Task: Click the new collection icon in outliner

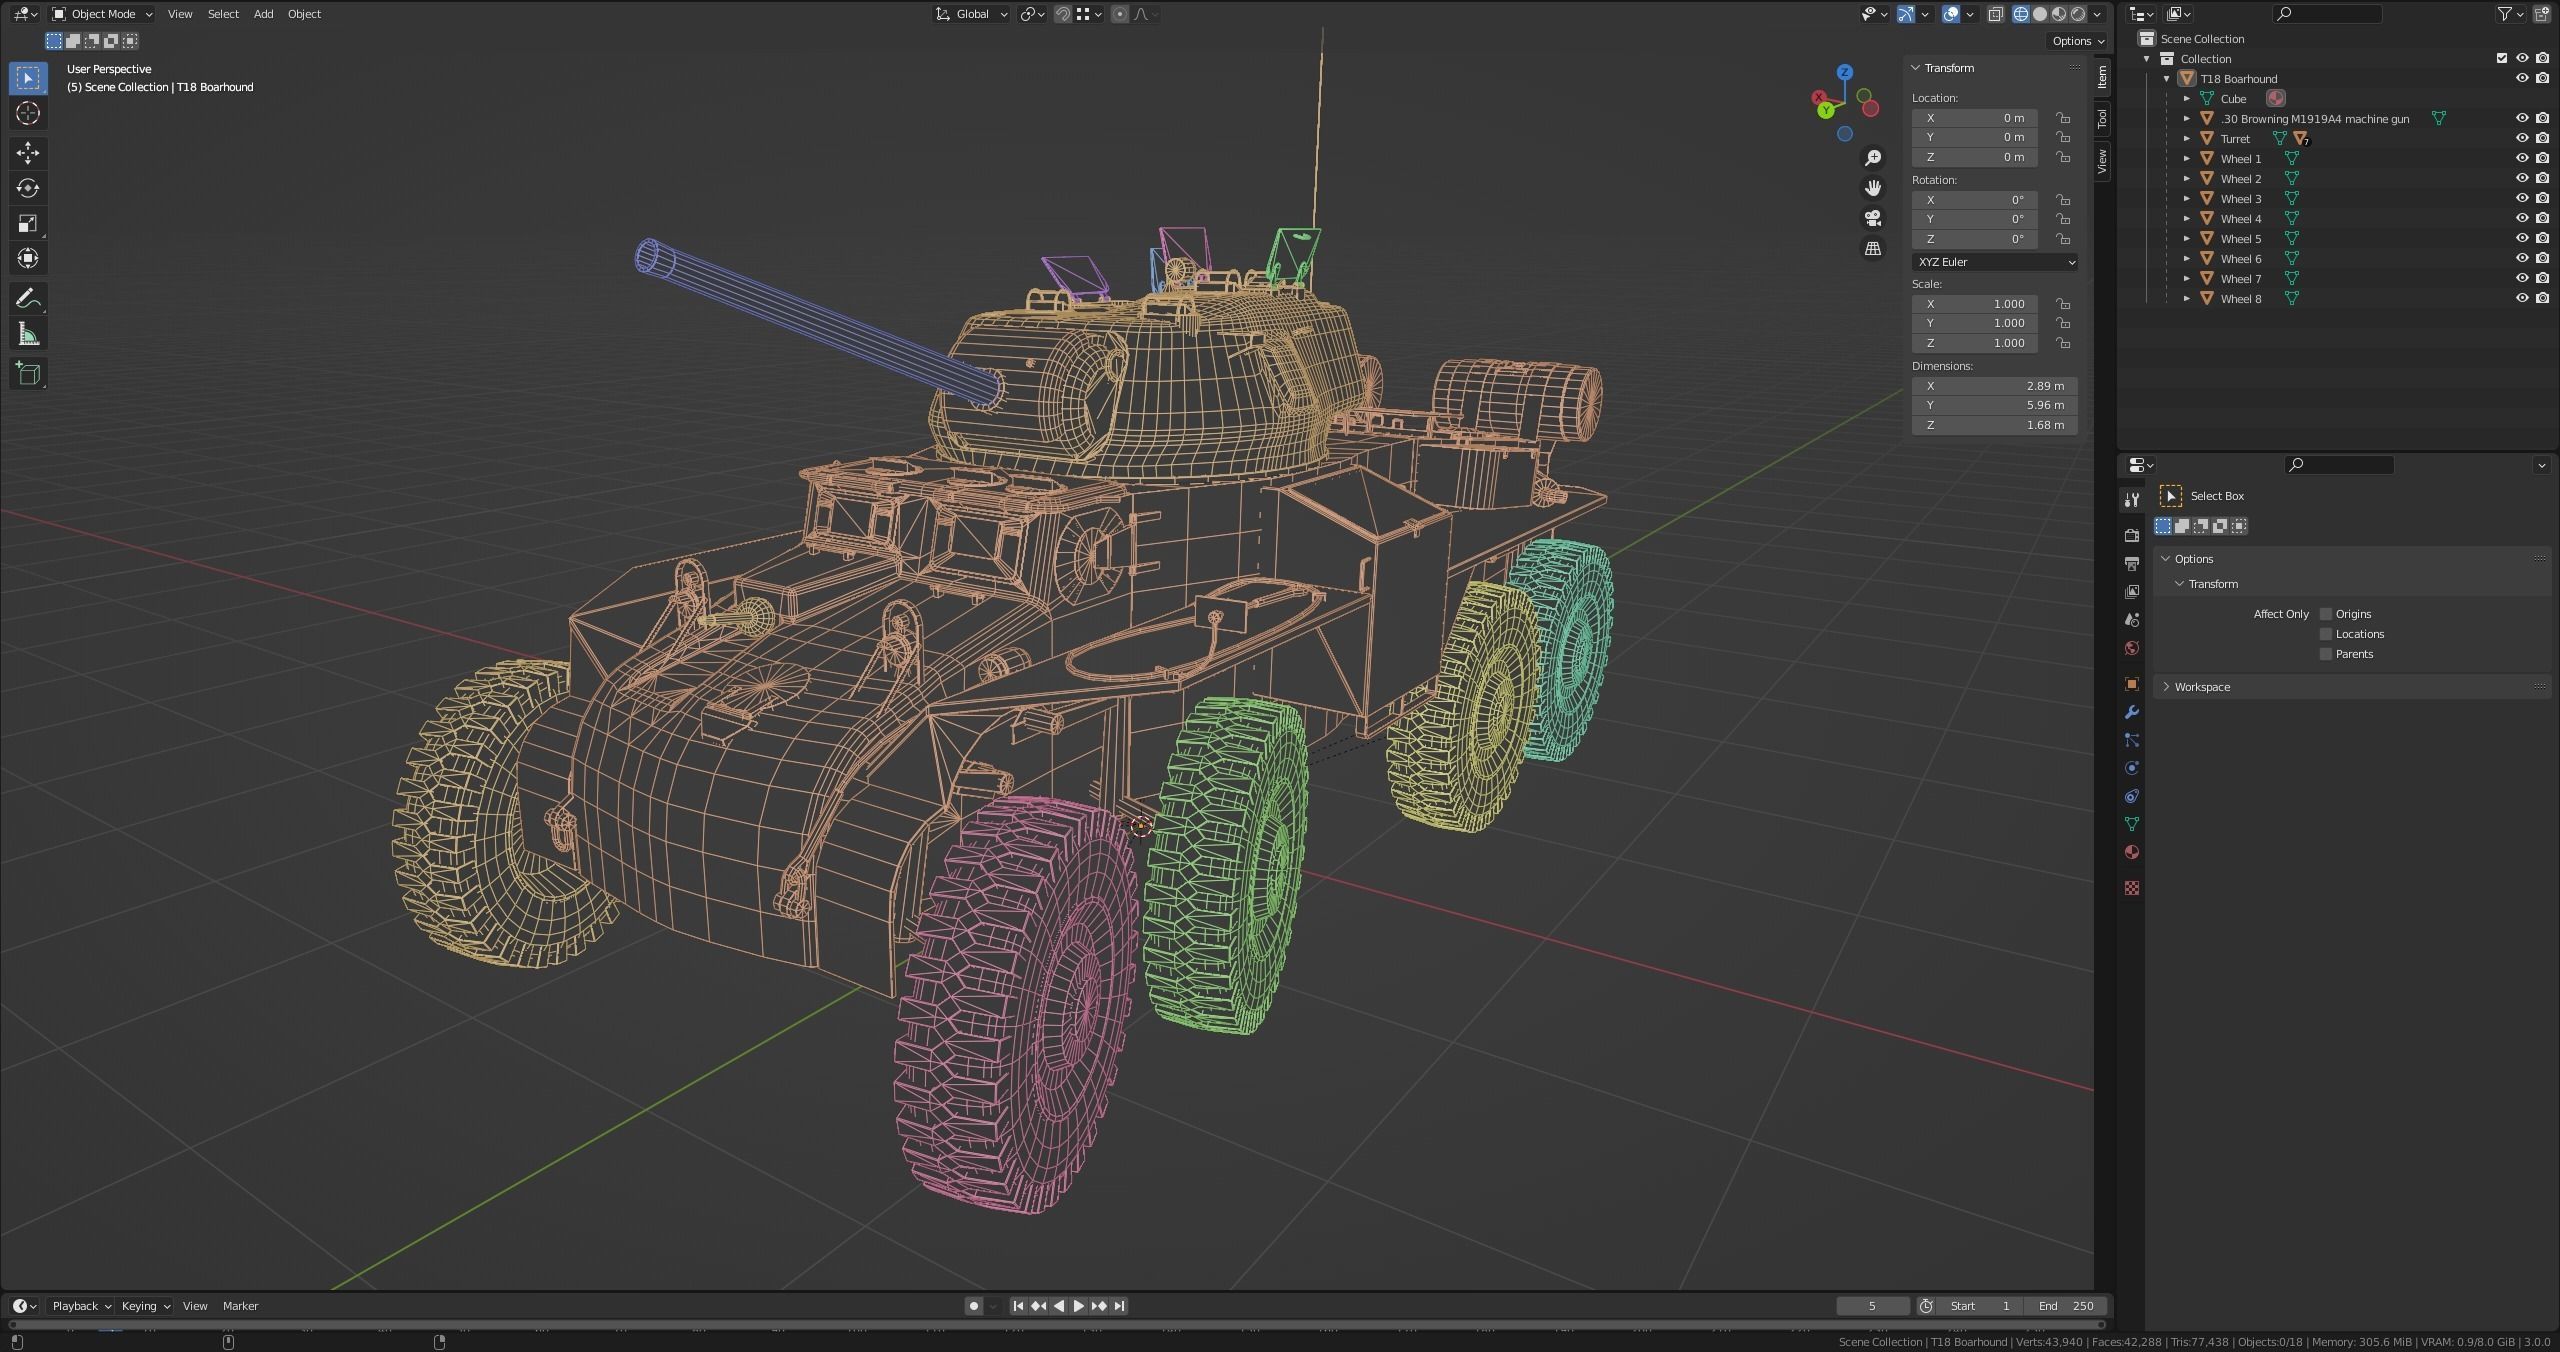Action: pos(2543,14)
